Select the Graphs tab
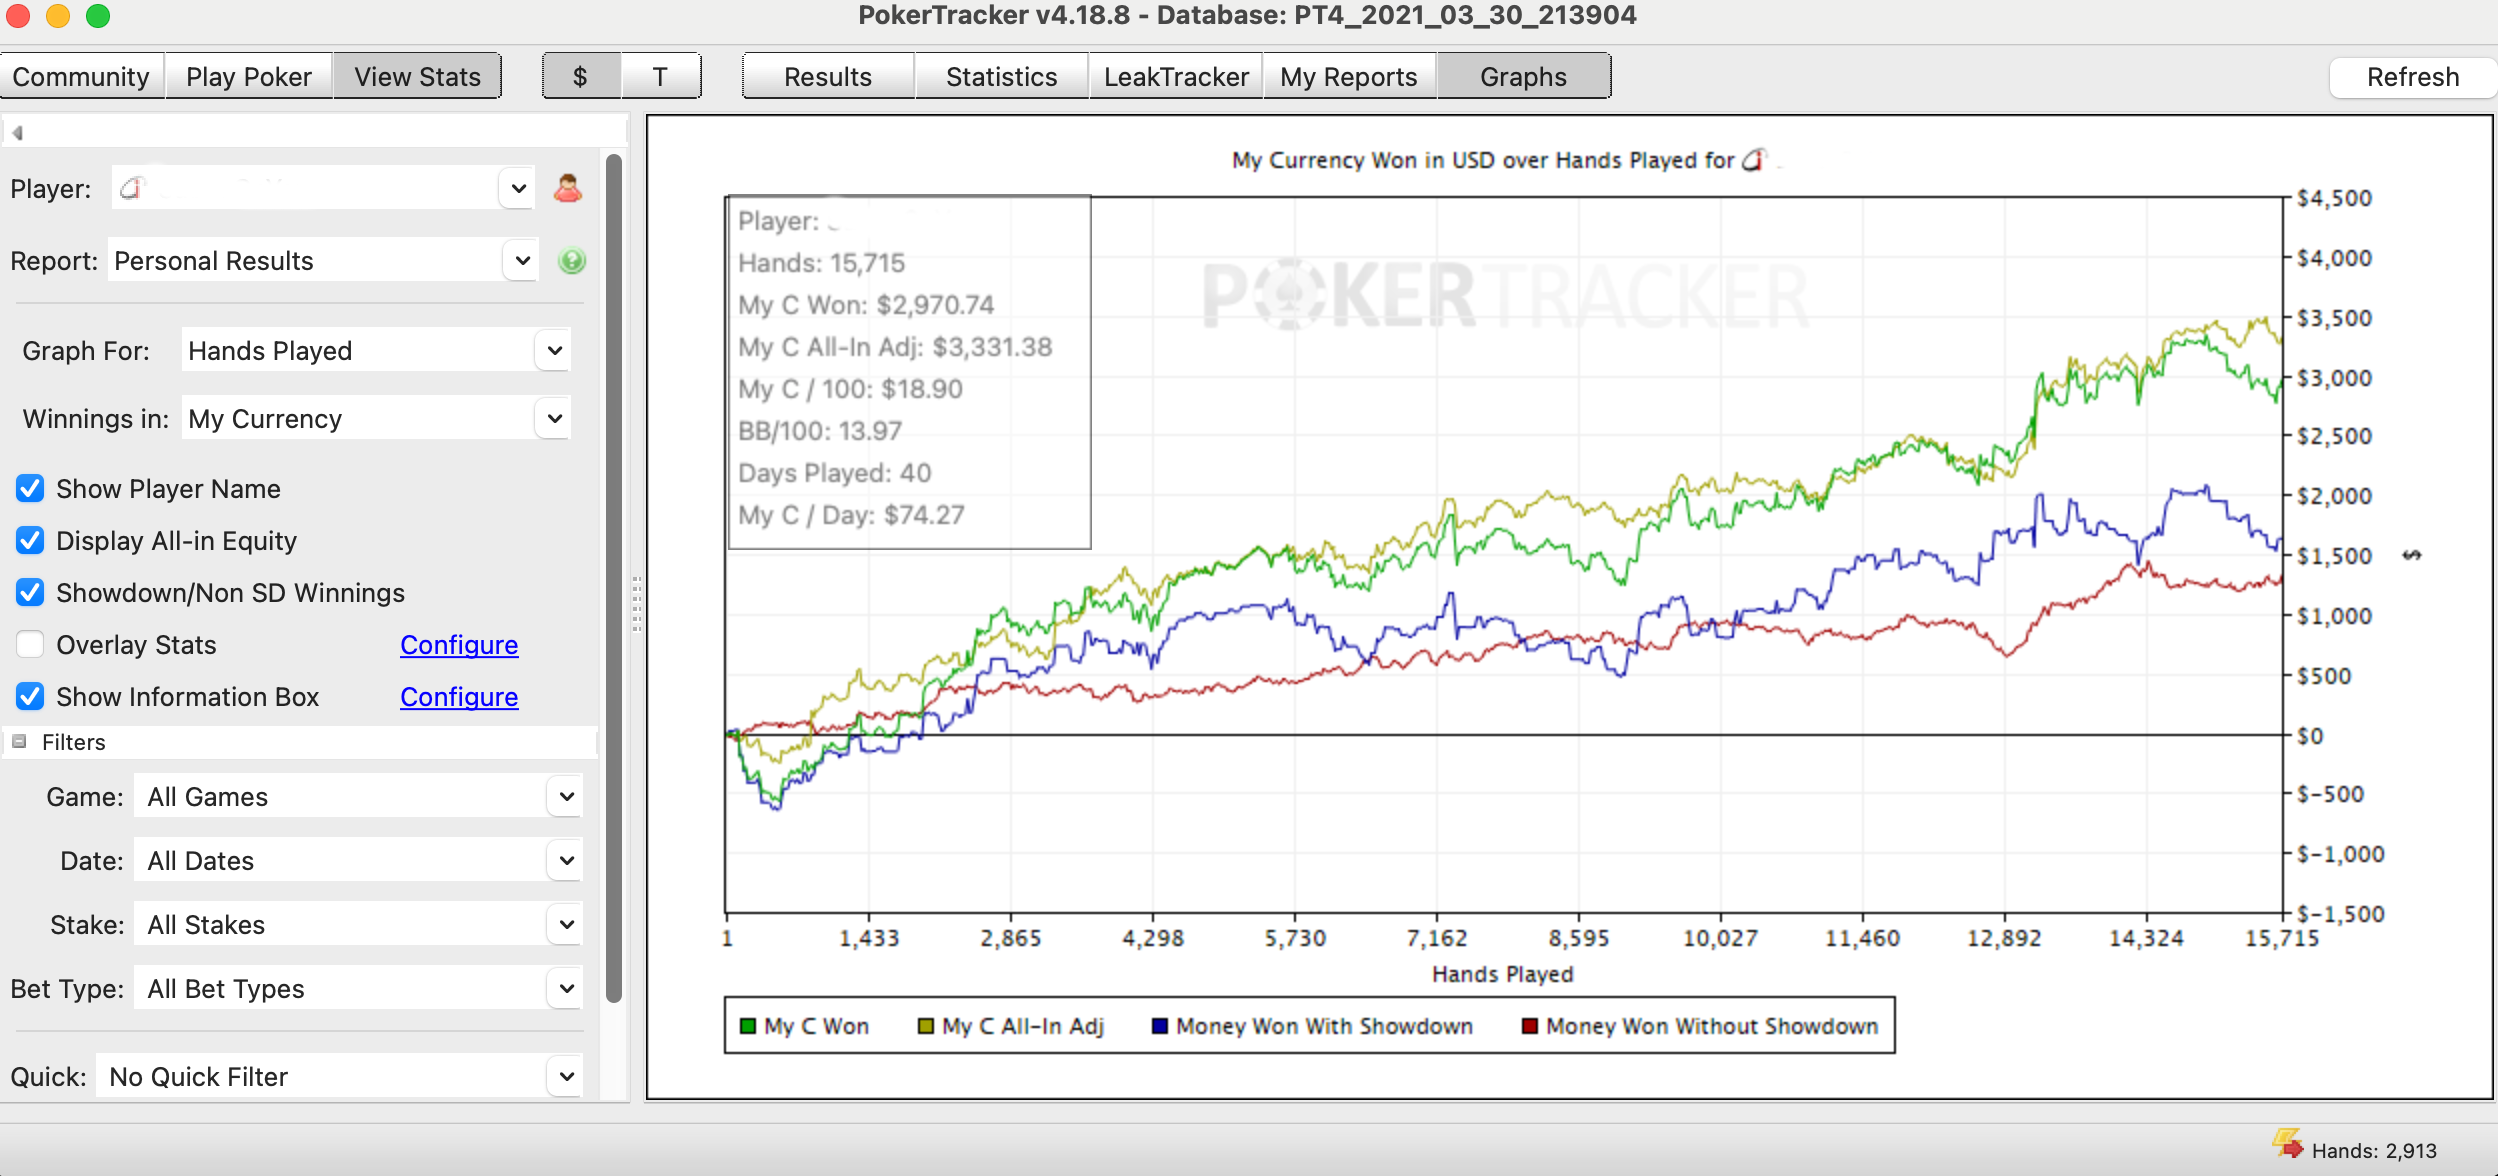The width and height of the screenshot is (2498, 1176). tap(1524, 77)
